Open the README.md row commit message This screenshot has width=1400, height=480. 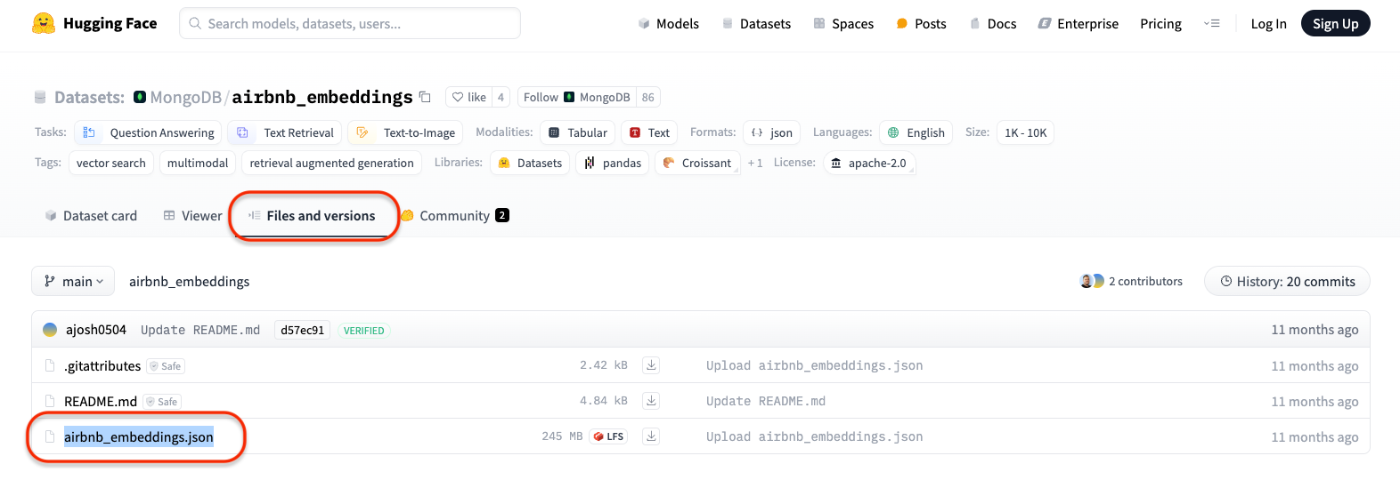(766, 401)
